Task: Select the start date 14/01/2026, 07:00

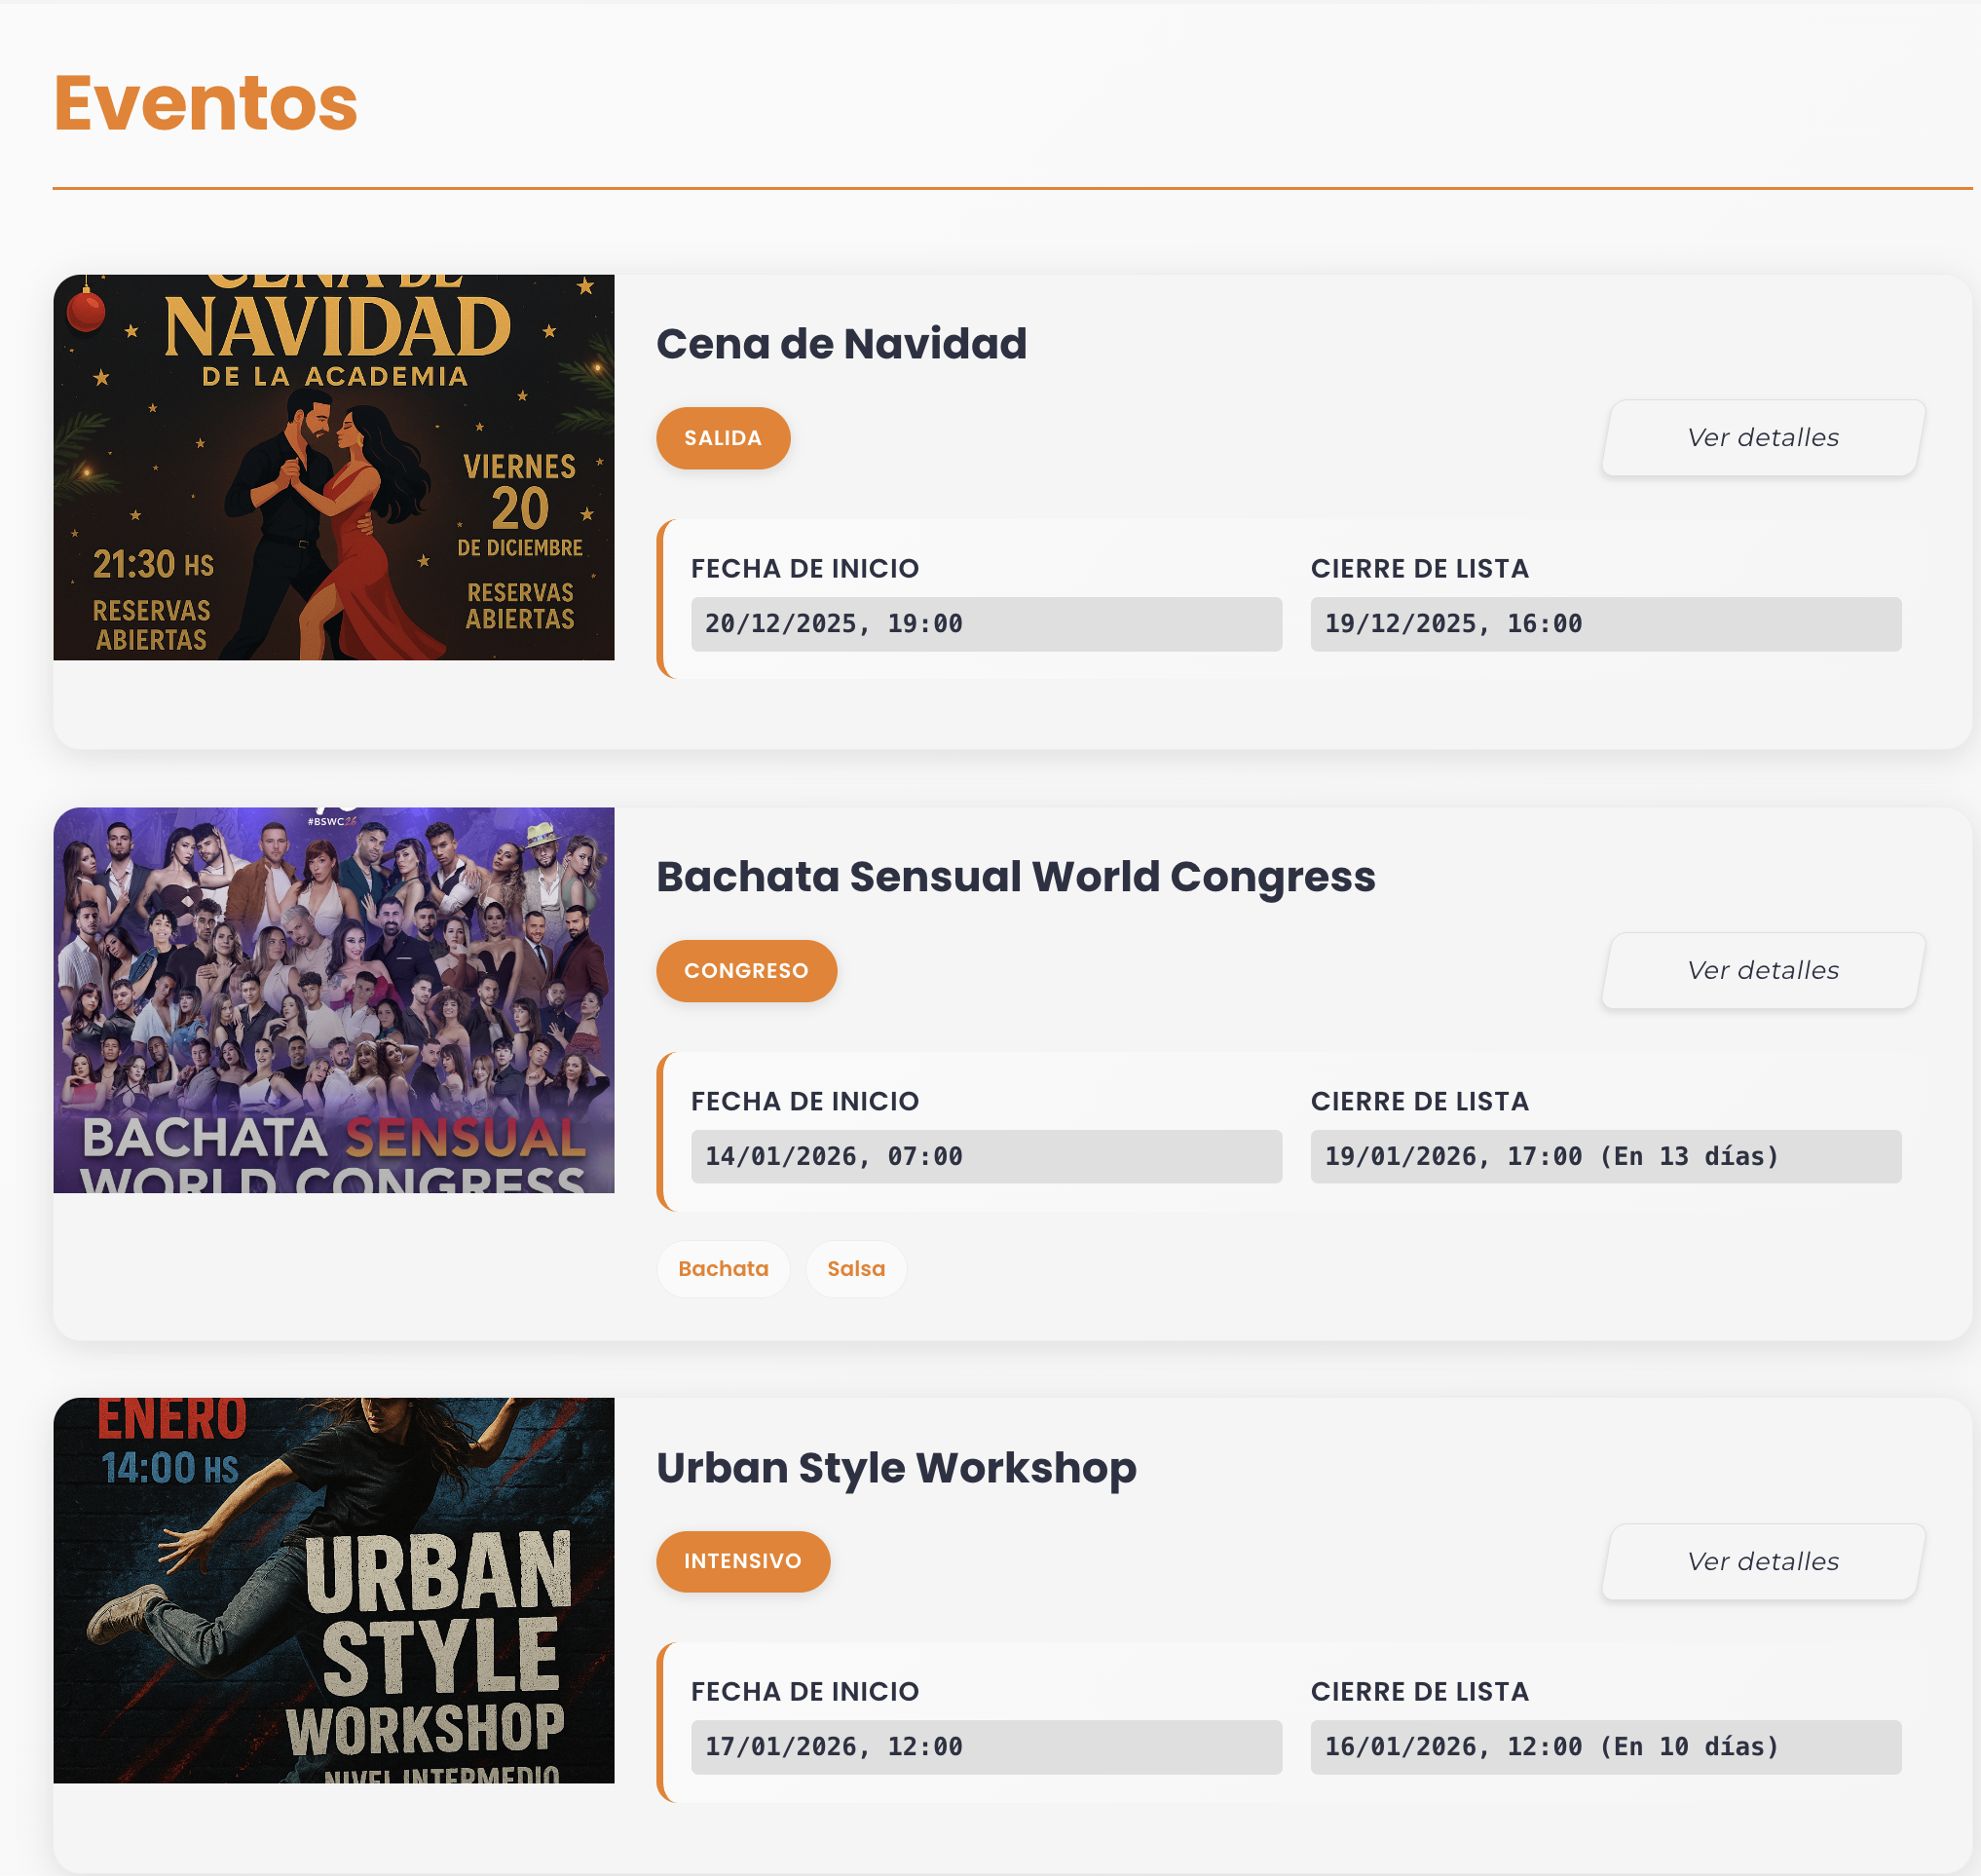Action: click(986, 1156)
